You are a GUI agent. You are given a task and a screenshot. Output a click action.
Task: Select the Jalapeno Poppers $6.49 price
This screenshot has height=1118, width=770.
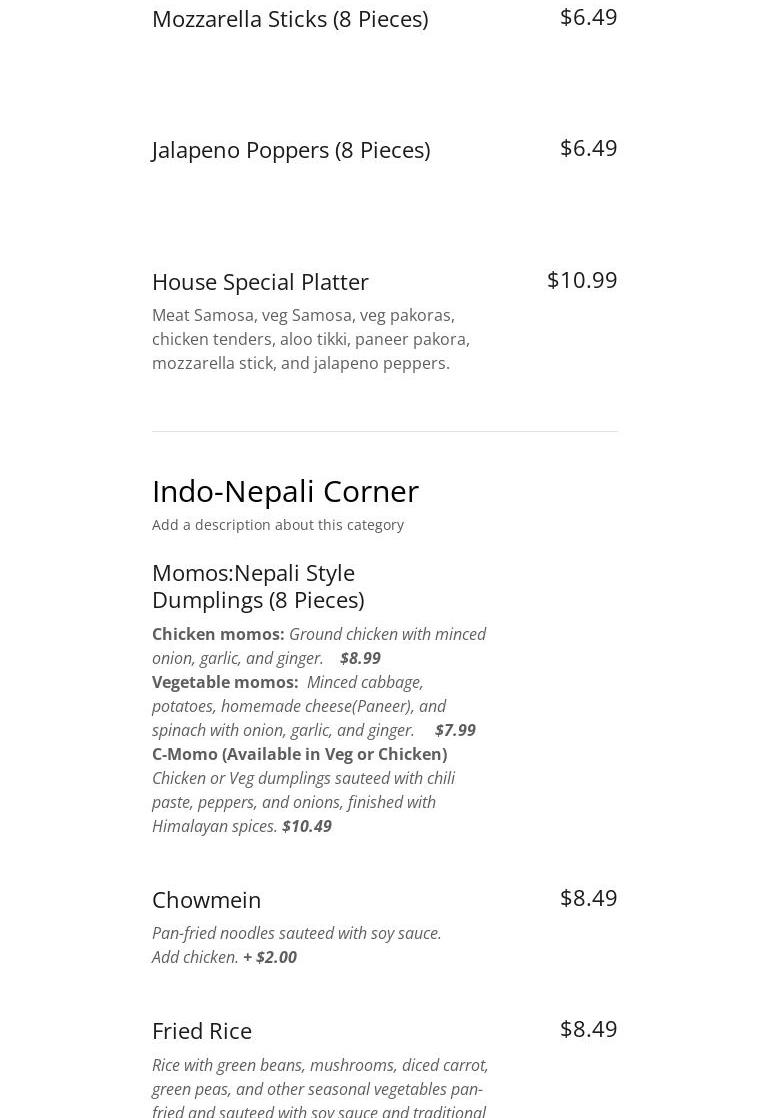coord(588,148)
